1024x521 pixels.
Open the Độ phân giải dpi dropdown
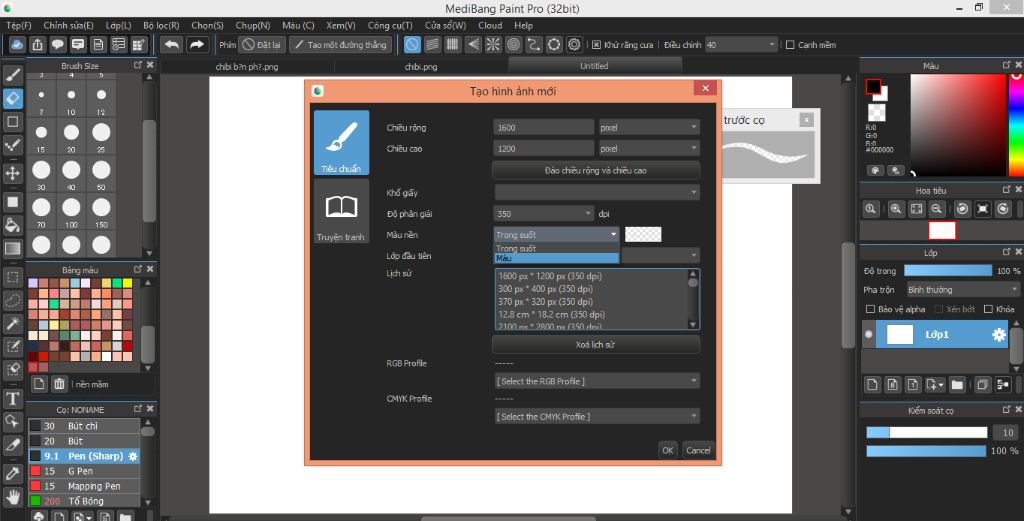[543, 213]
